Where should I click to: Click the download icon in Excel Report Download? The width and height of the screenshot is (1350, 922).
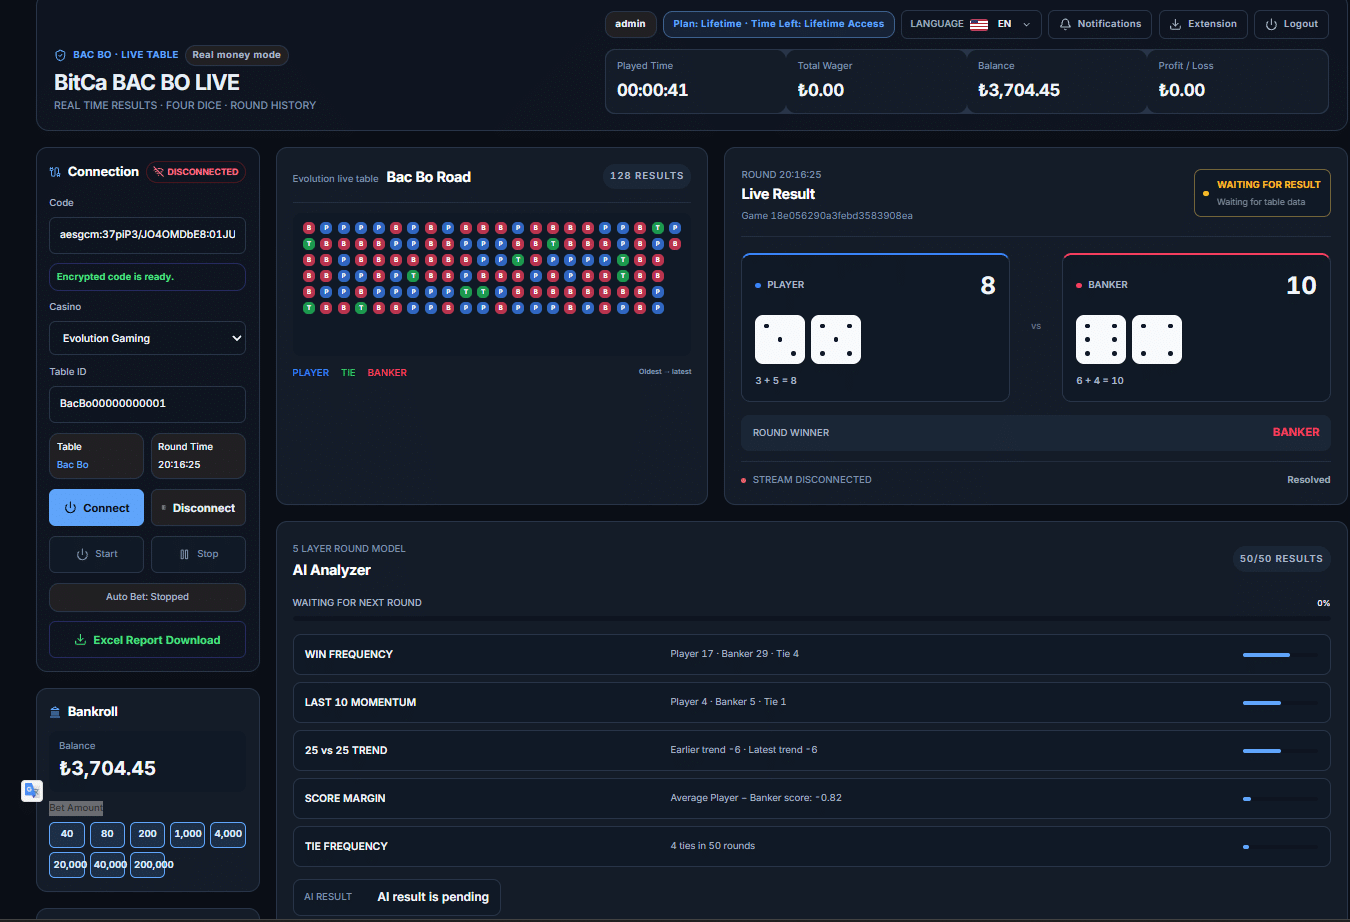(80, 640)
